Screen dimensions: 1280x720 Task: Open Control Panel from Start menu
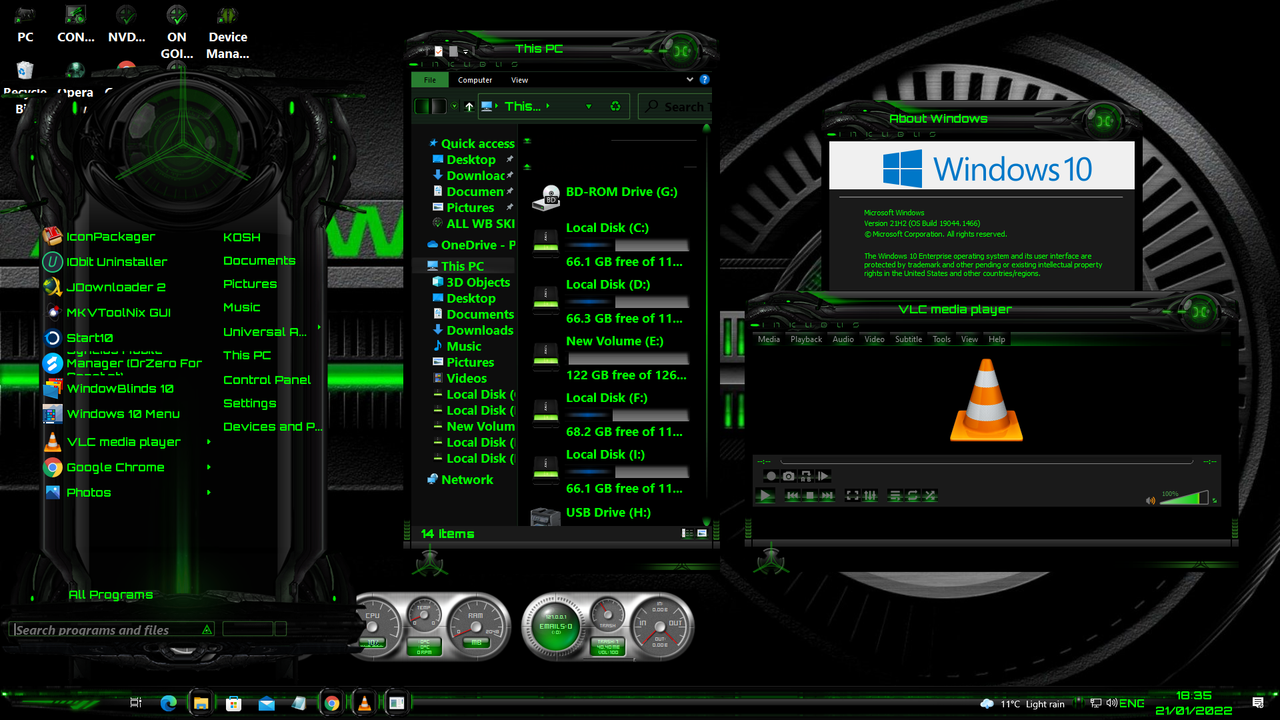point(267,380)
